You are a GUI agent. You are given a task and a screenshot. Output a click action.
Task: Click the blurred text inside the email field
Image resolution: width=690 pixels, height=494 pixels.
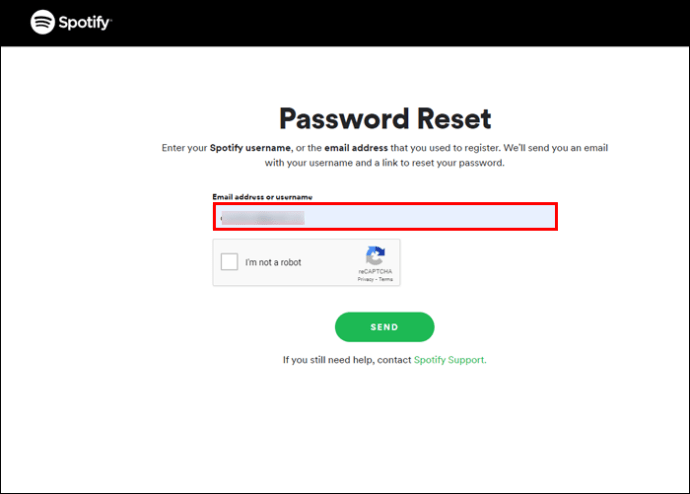[263, 218]
